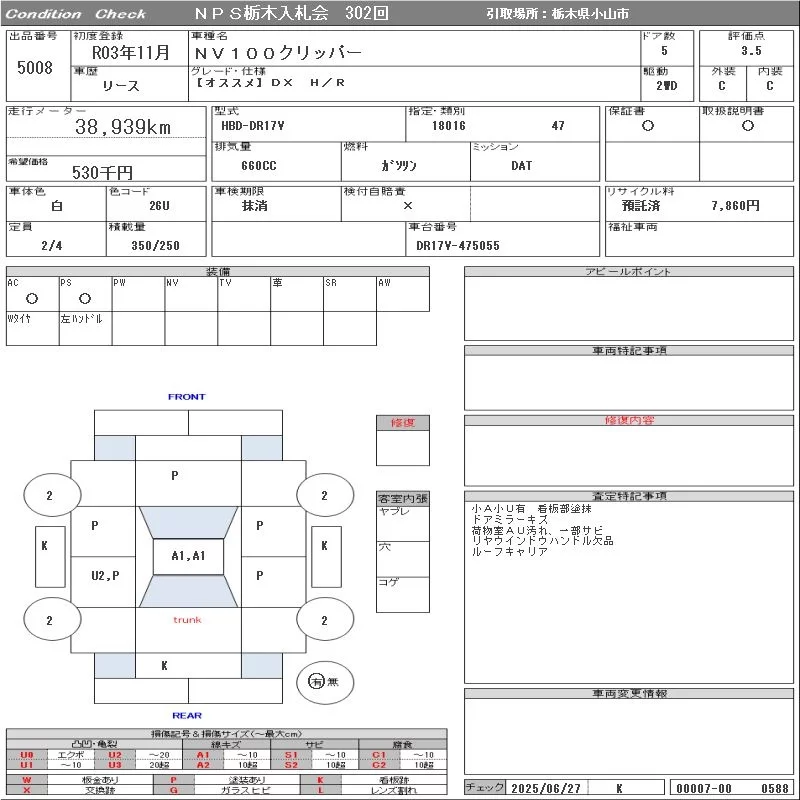
Task: Select inspection expiry value "抹消"
Action: tap(255, 206)
